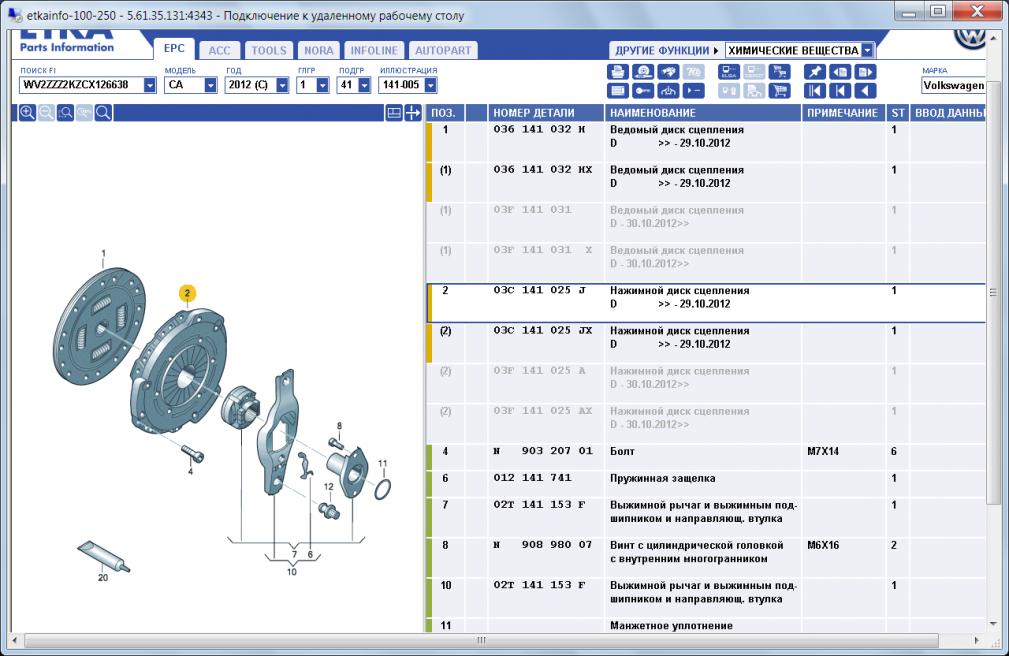Click the Volkswagen logo
The height and width of the screenshot is (656, 1009).
pyautogui.click(x=969, y=39)
